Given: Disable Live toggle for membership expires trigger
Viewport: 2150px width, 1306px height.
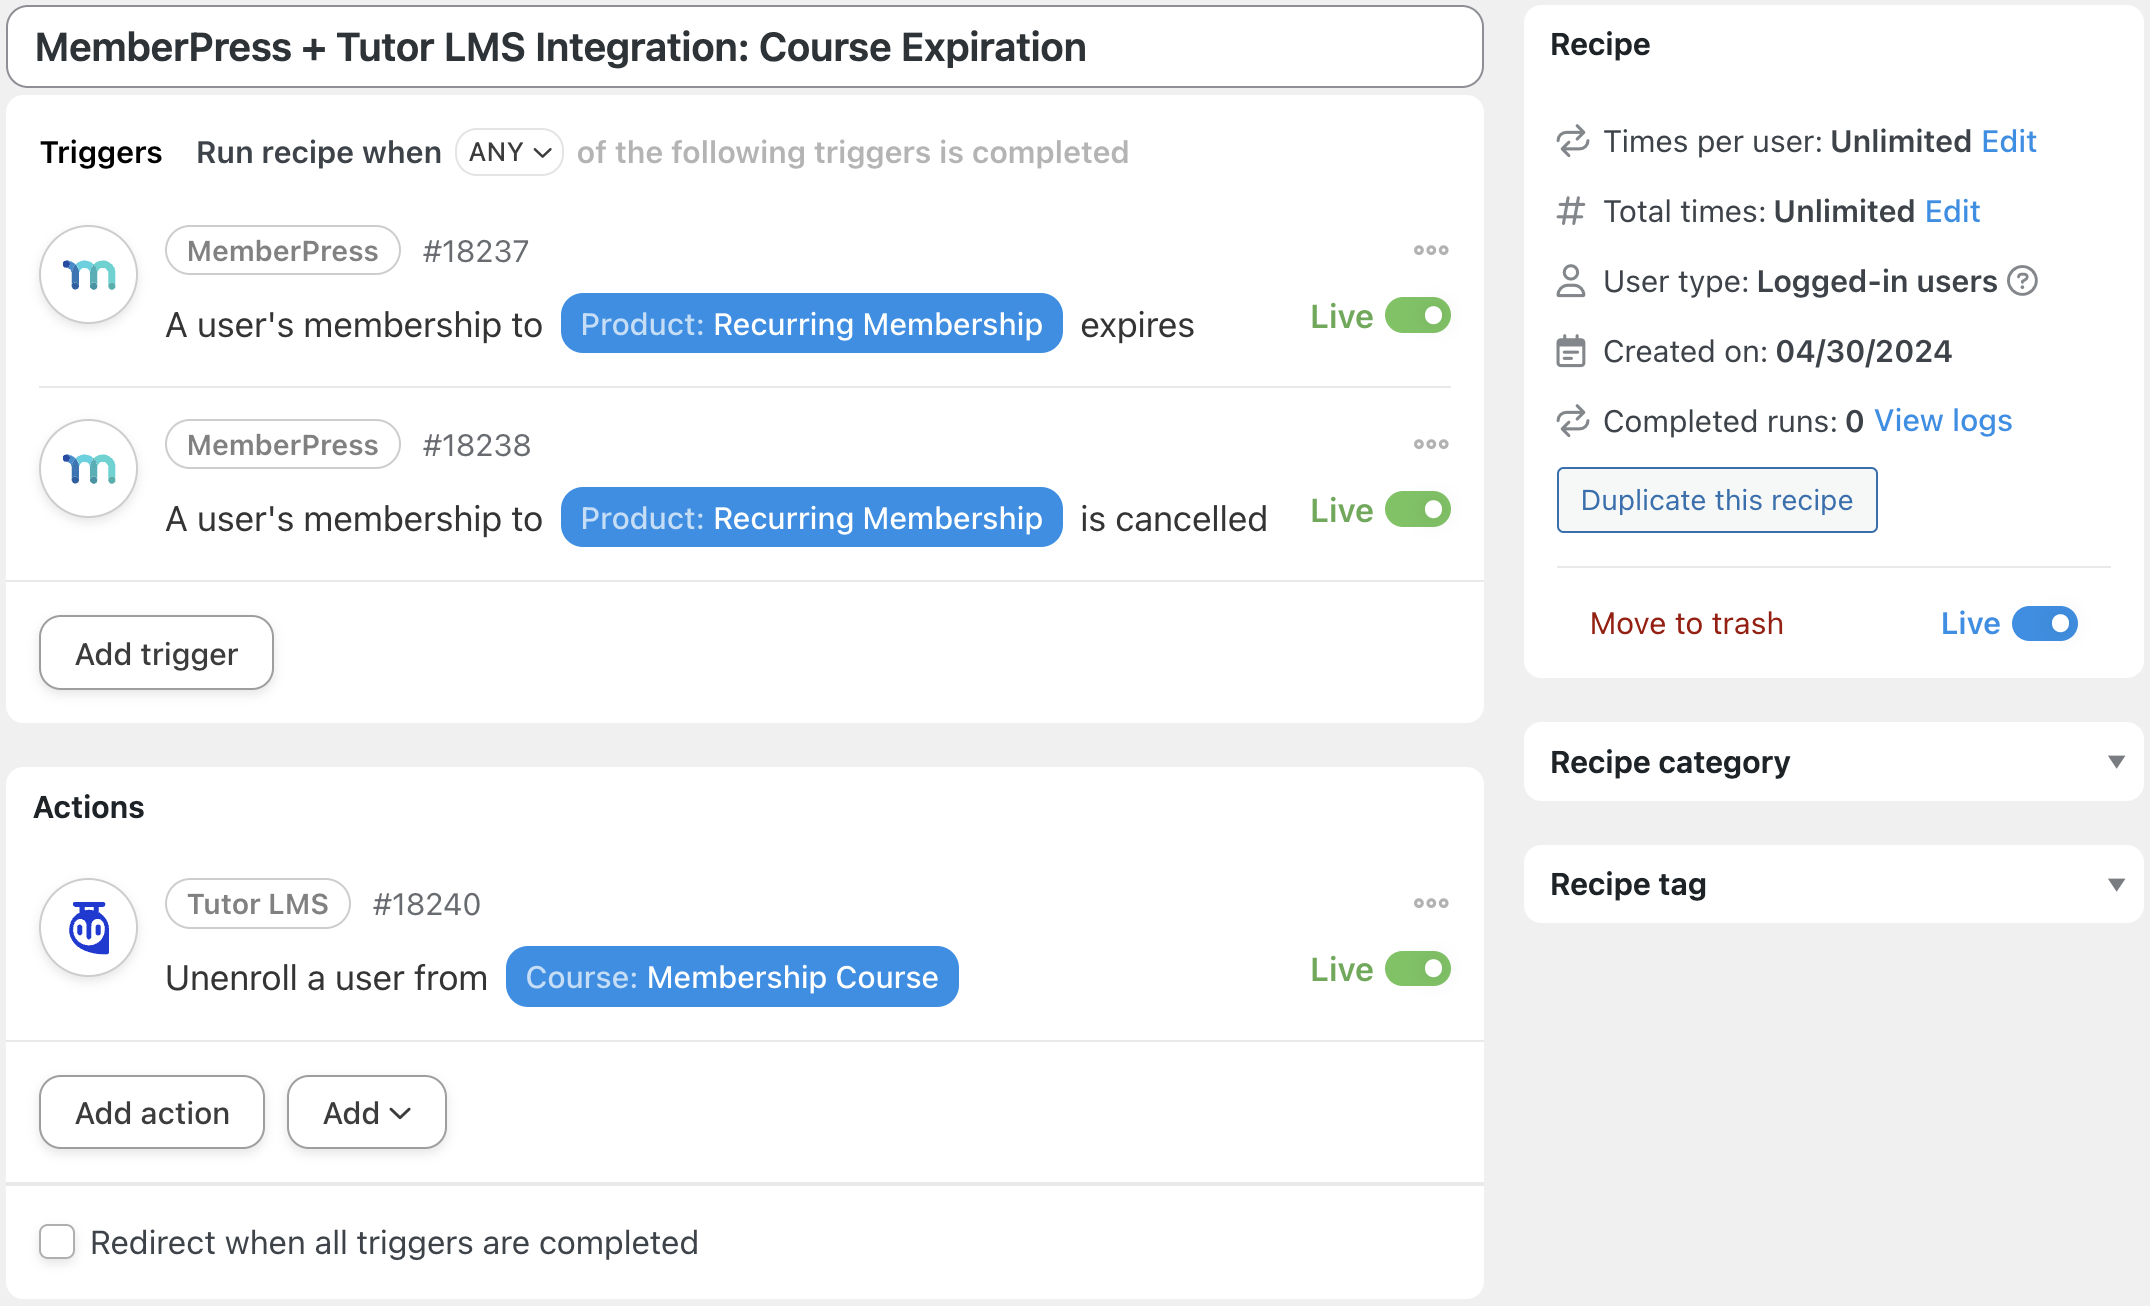Looking at the screenshot, I should click(x=1417, y=316).
